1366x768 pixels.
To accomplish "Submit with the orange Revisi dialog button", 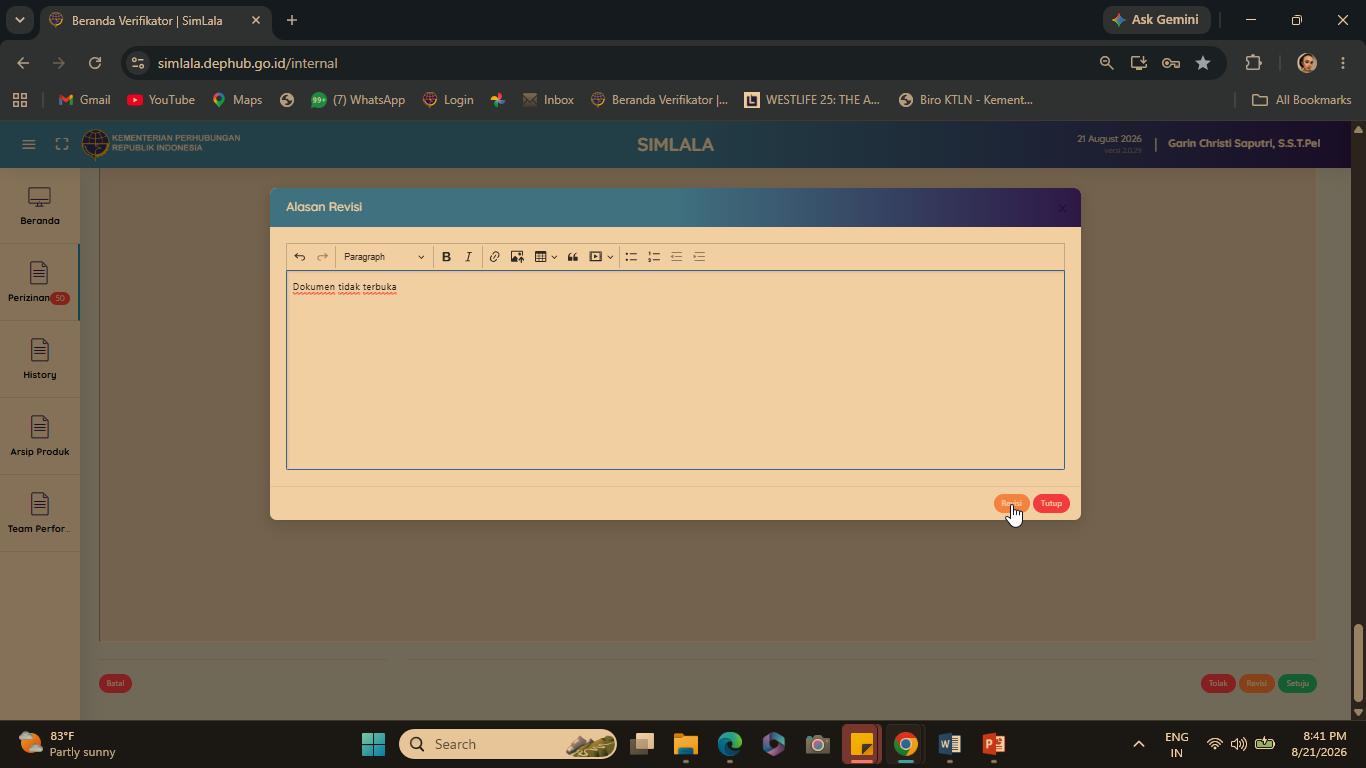I will (x=1011, y=503).
